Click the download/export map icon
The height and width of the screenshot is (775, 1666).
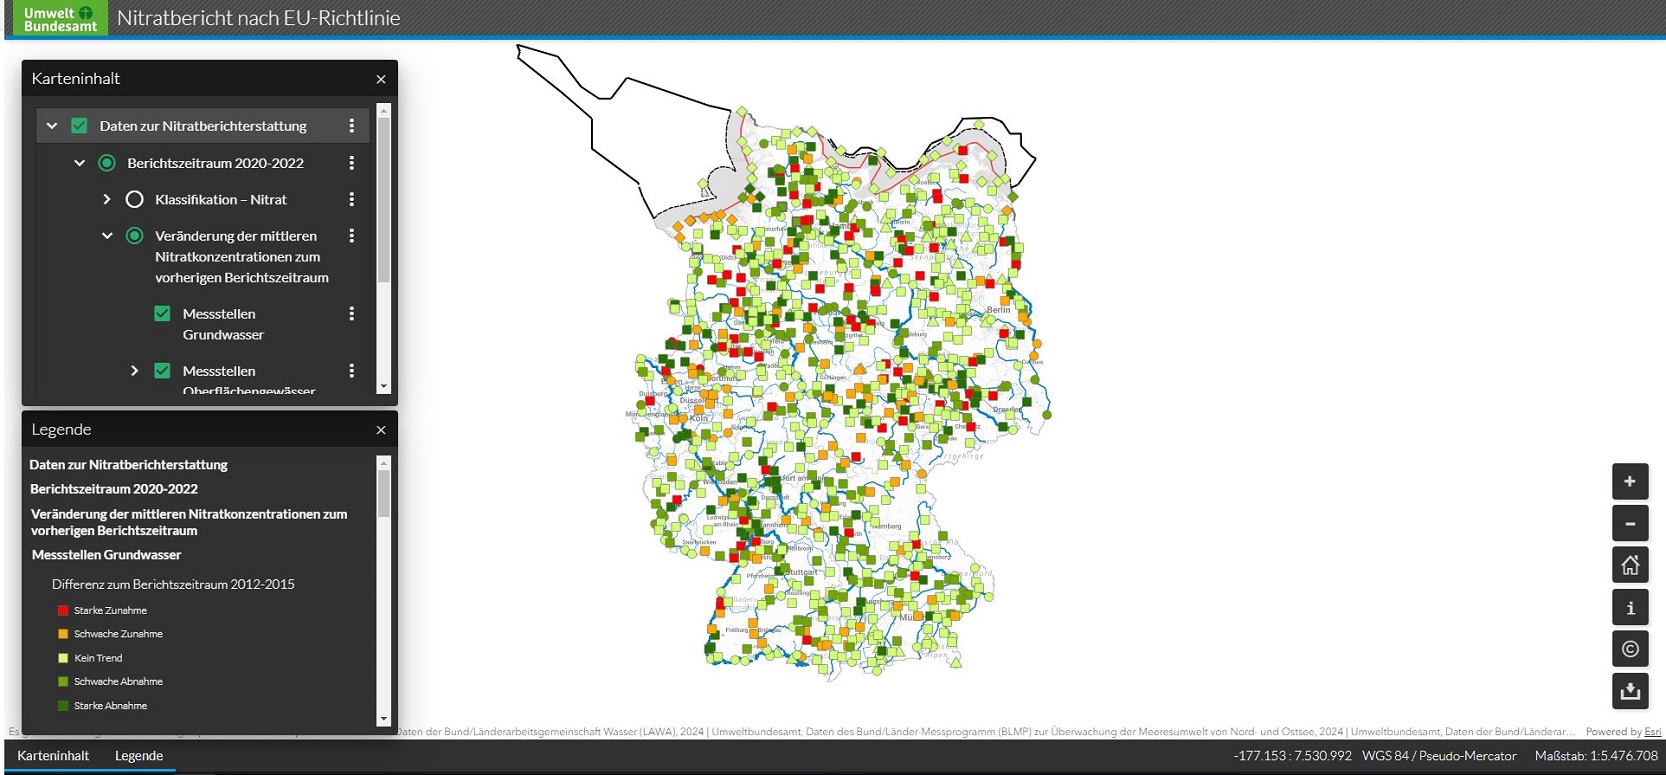tap(1629, 691)
